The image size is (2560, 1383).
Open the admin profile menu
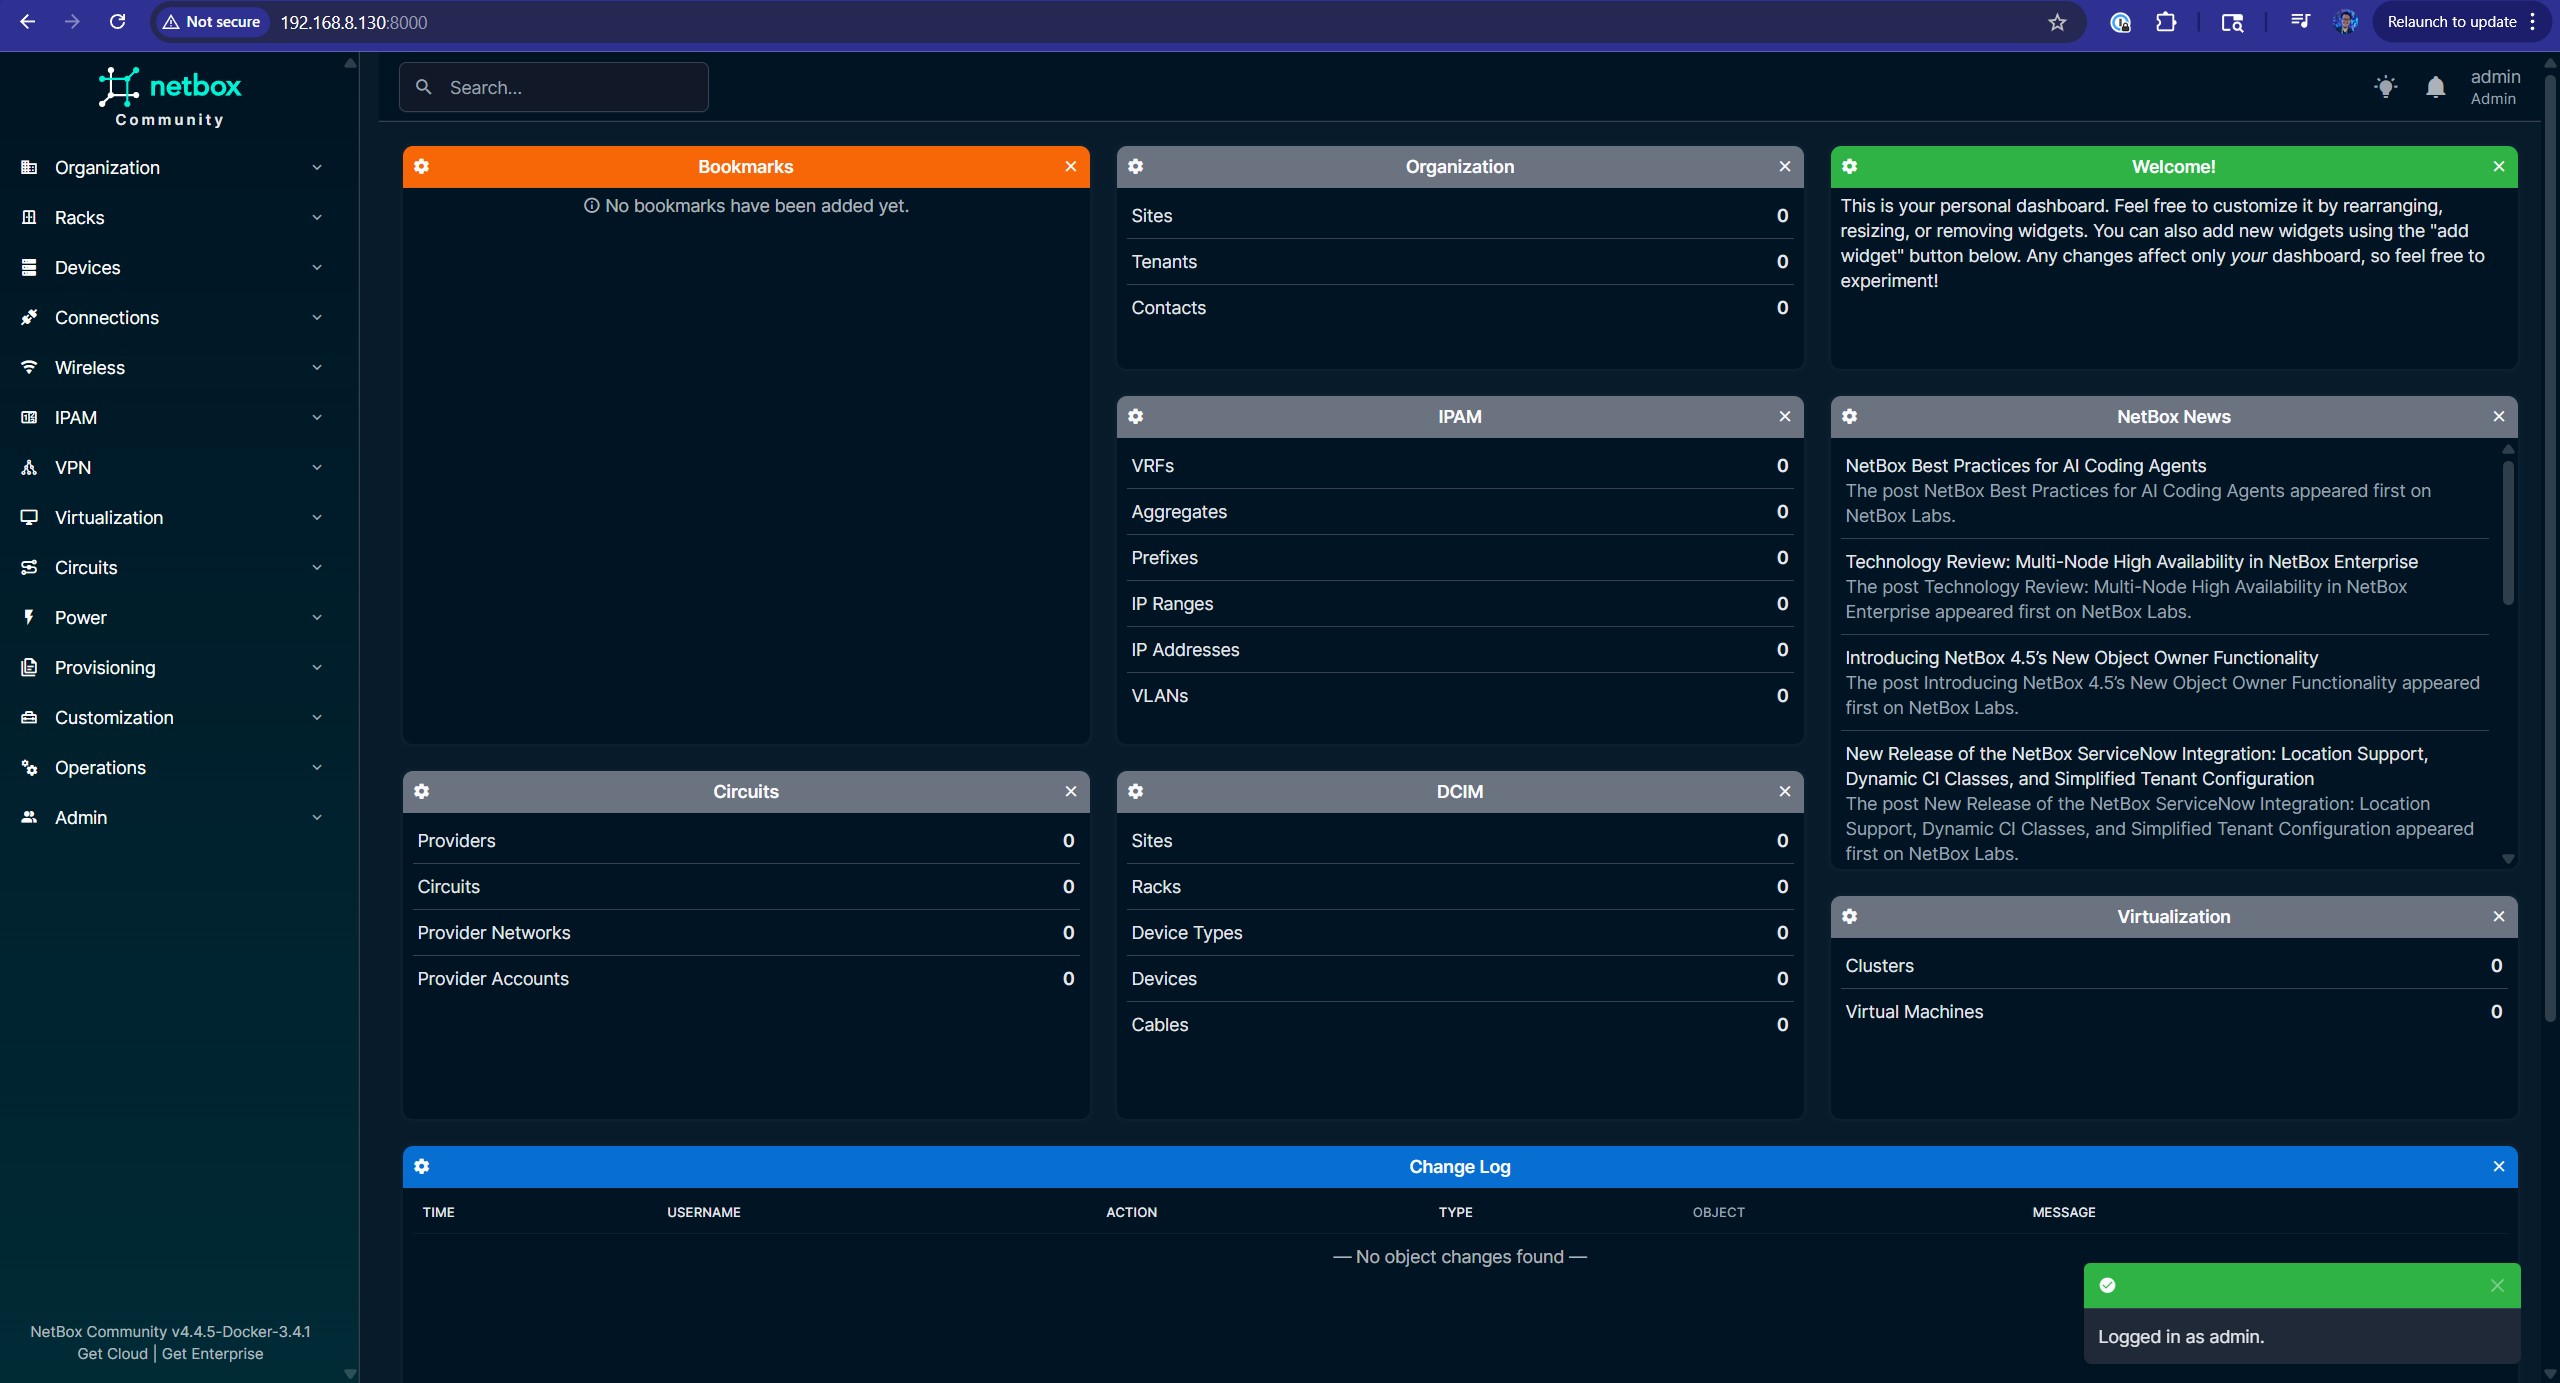[2494, 87]
